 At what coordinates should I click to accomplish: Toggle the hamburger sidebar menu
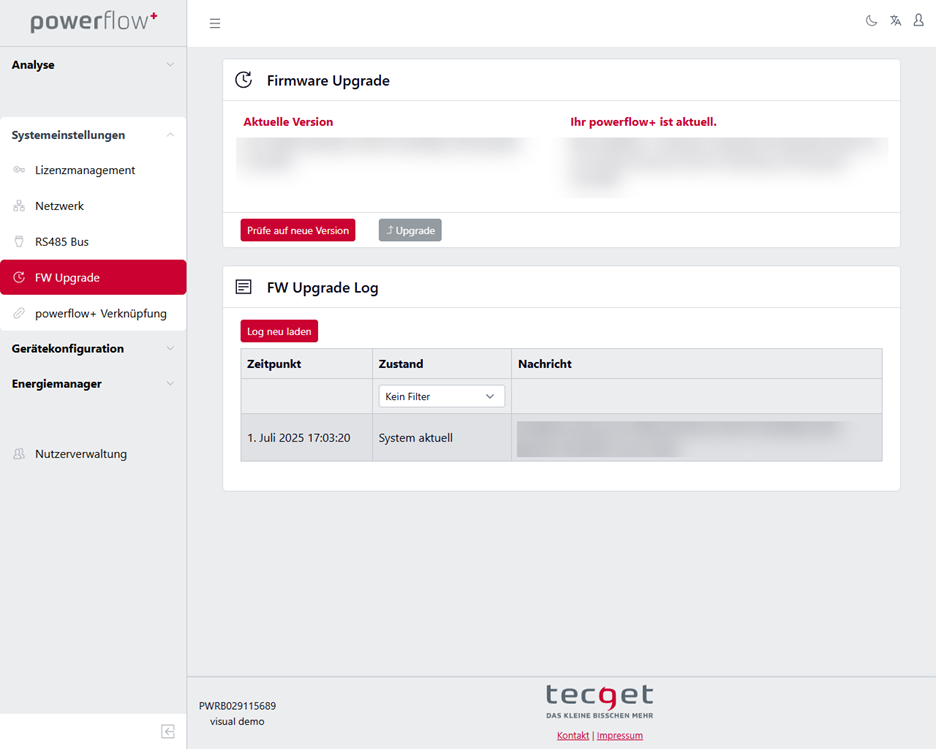coord(215,23)
